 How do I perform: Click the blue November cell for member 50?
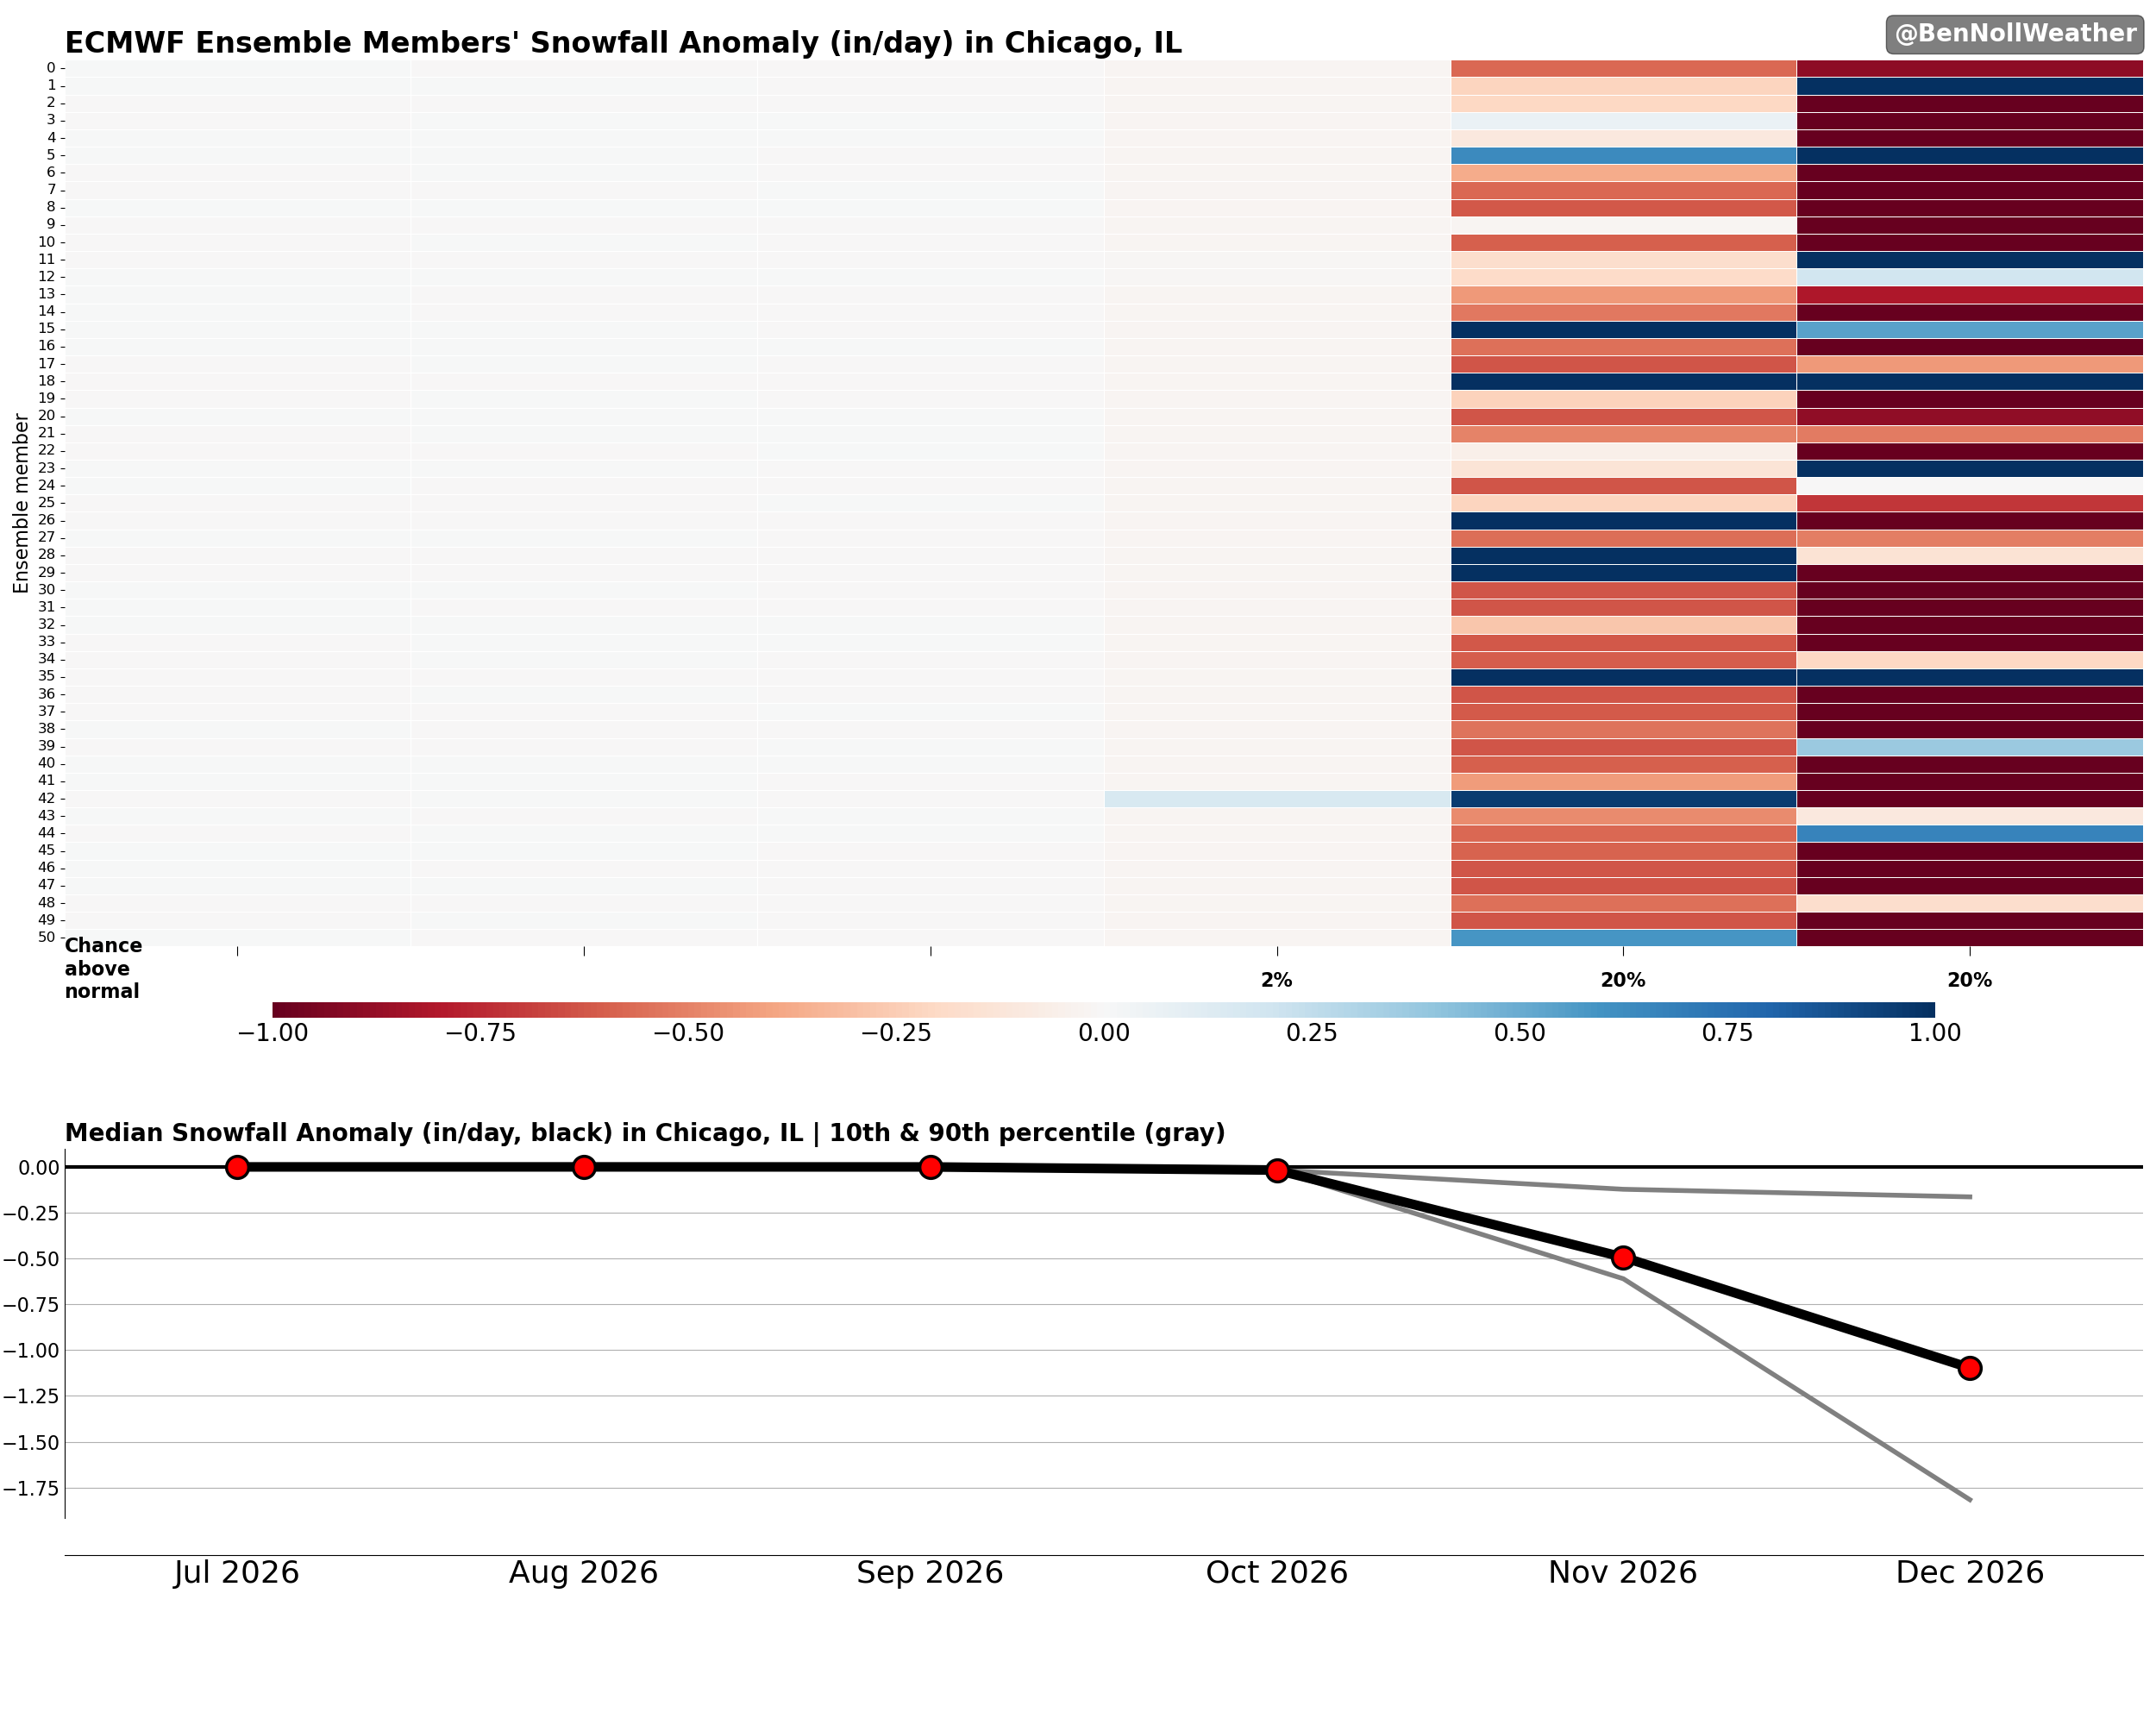point(1623,938)
